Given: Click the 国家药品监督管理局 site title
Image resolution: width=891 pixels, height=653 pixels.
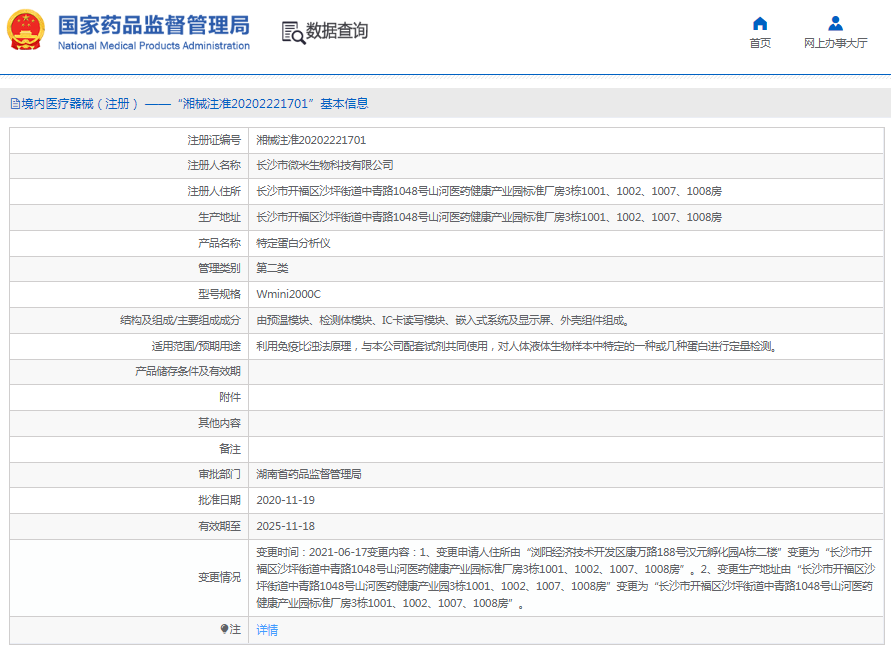Looking at the screenshot, I should 153,25.
